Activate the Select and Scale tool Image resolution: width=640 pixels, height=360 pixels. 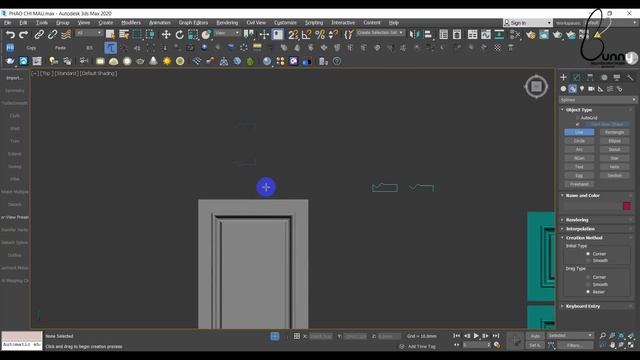tap(193, 35)
